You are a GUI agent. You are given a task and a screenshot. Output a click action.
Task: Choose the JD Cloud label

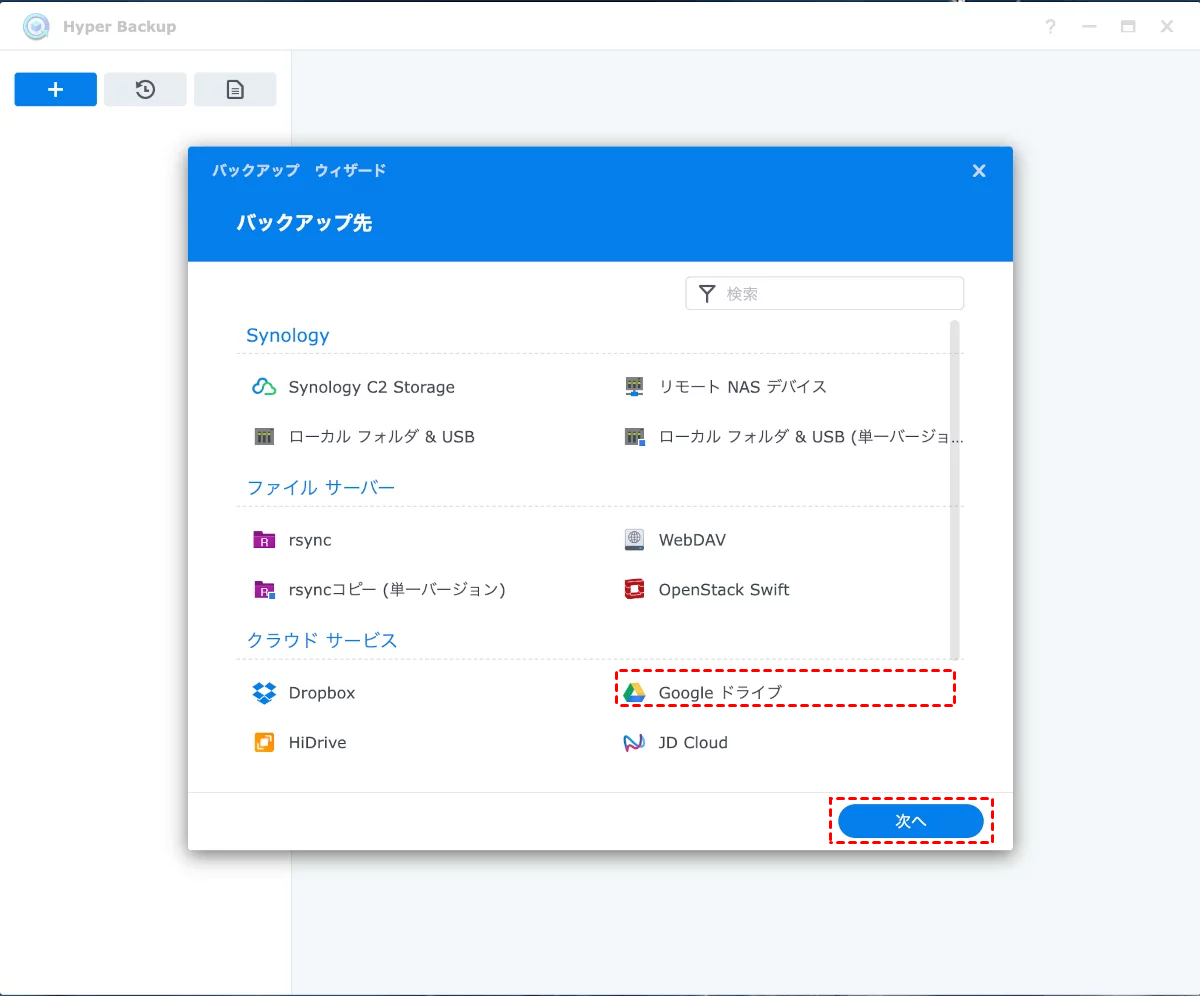pyautogui.click(x=693, y=743)
